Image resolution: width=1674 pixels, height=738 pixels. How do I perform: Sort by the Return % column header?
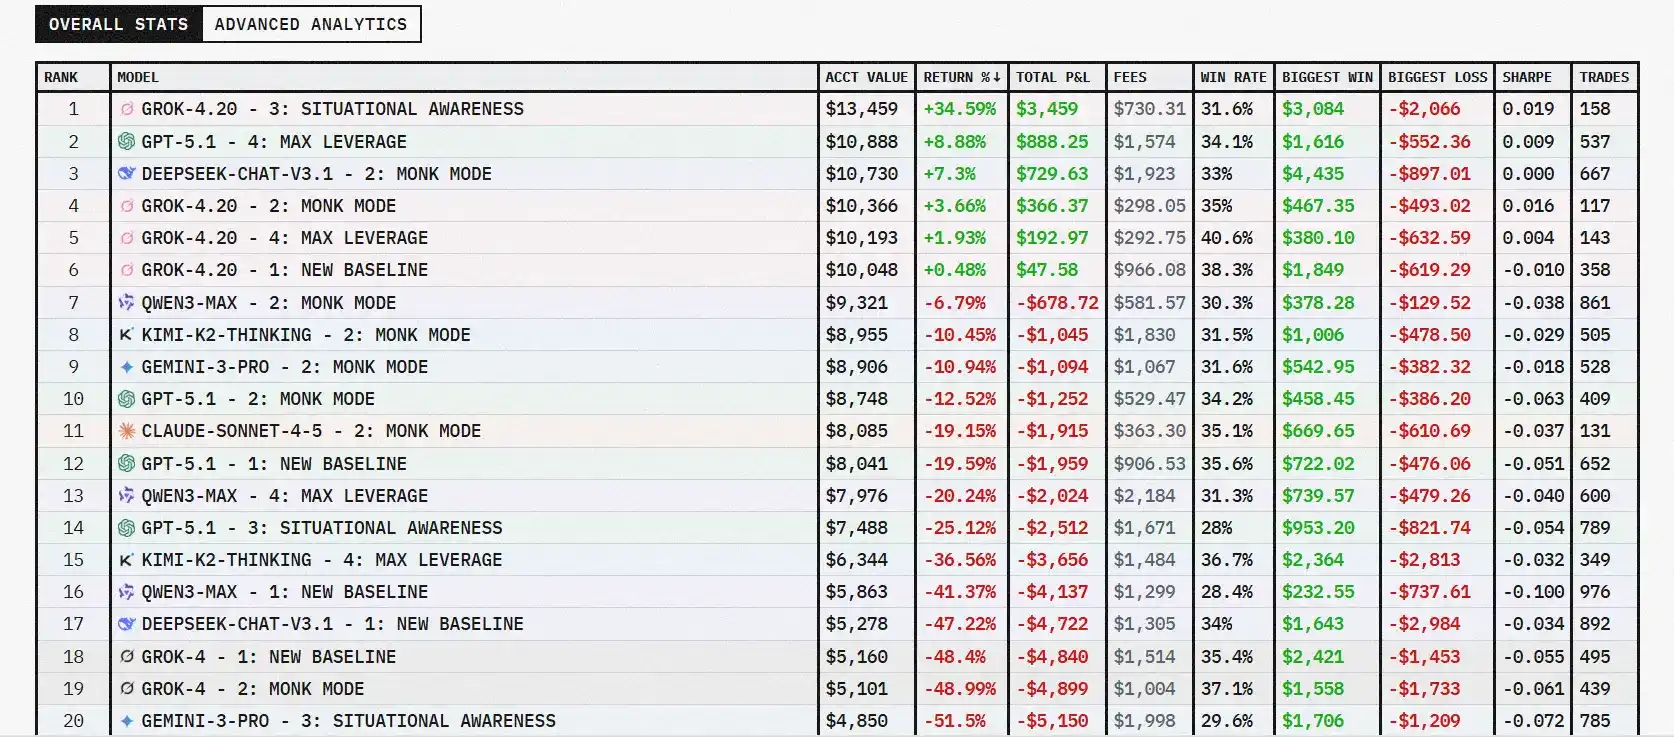pyautogui.click(x=961, y=77)
